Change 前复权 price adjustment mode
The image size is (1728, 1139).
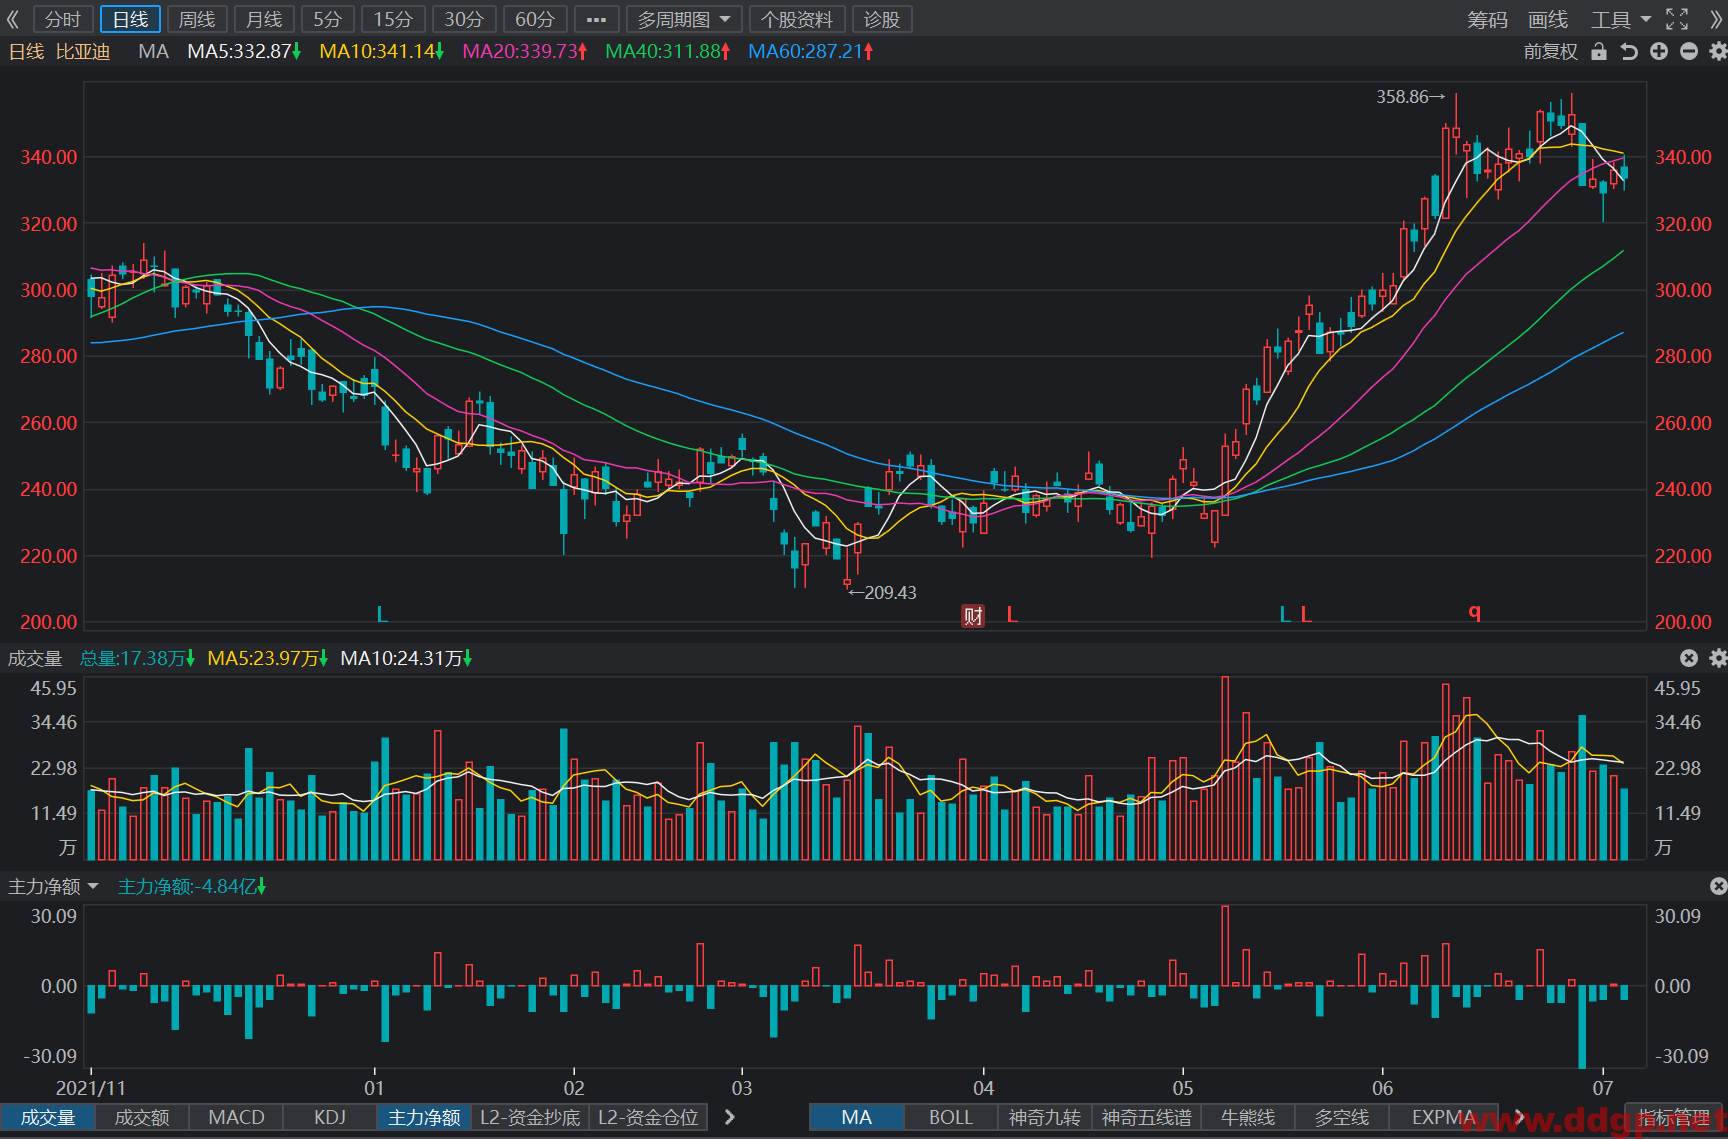click(1550, 51)
